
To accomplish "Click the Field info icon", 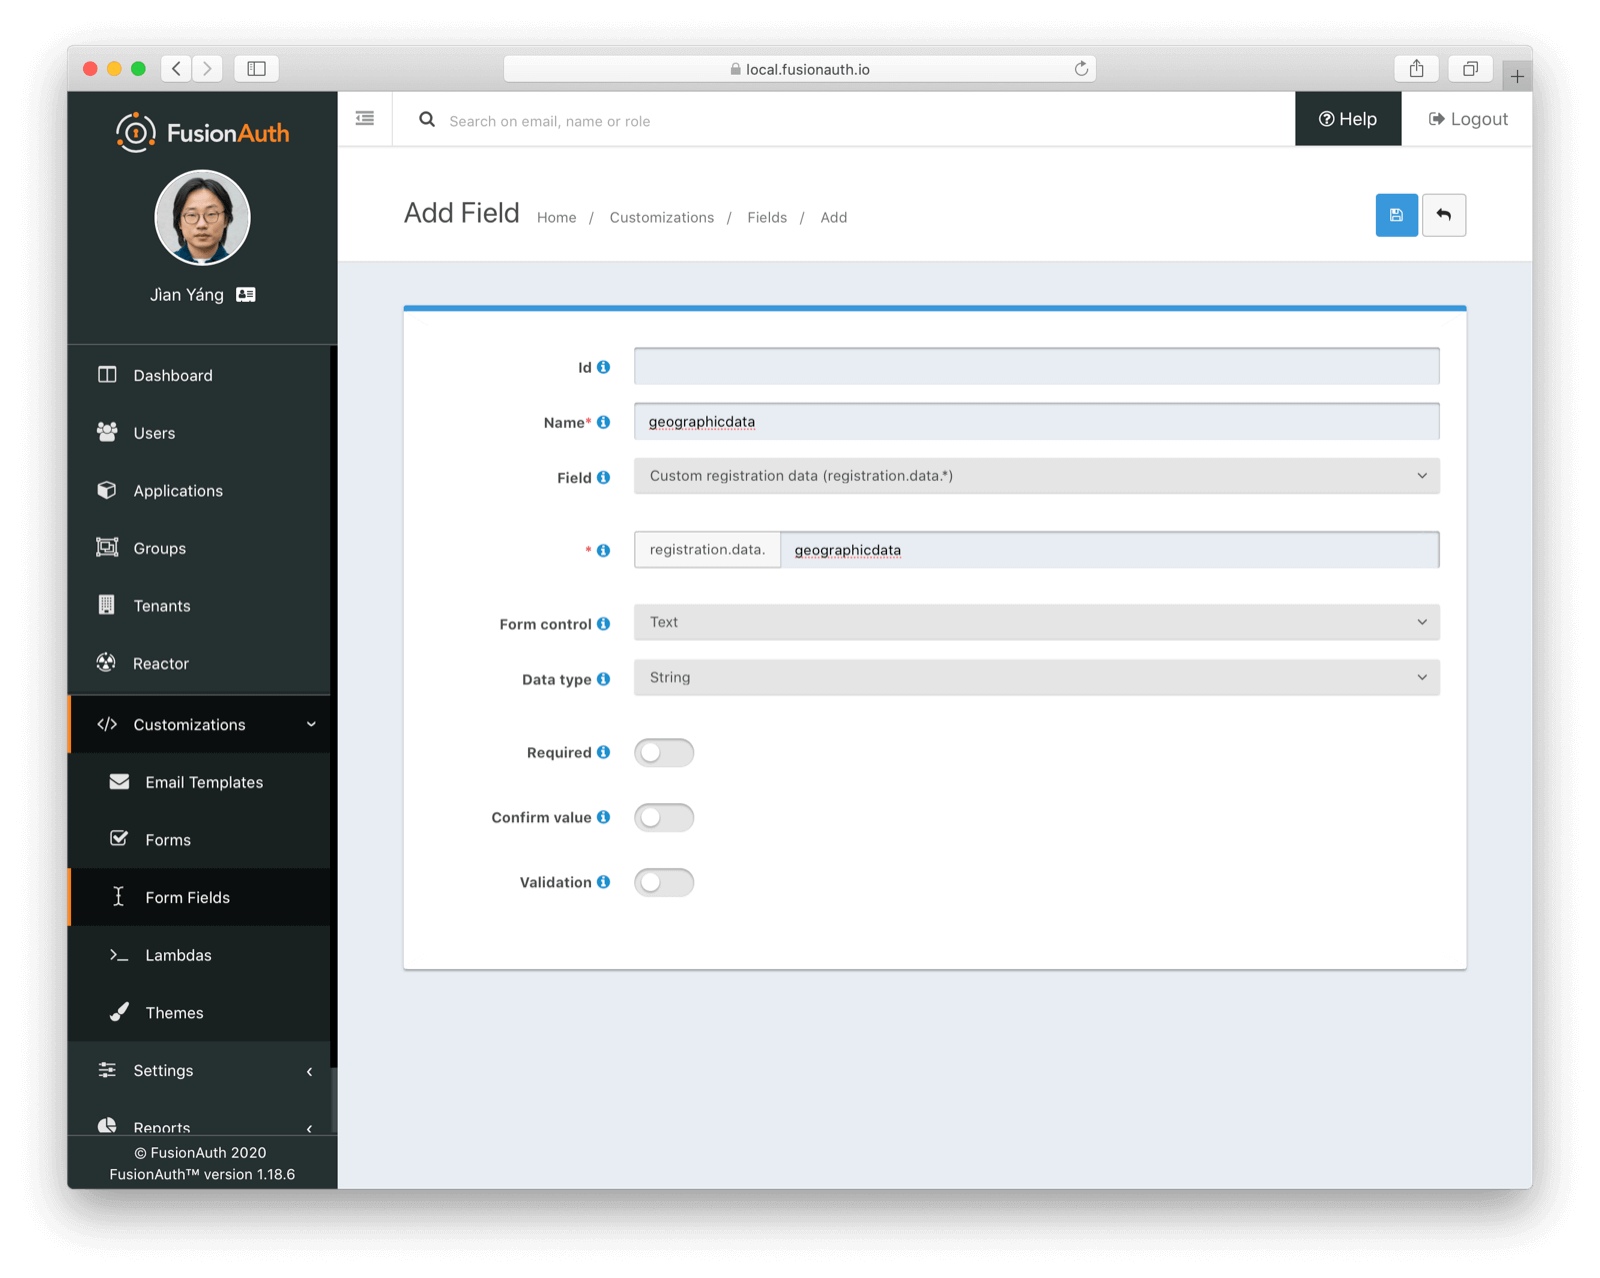I will tap(604, 477).
